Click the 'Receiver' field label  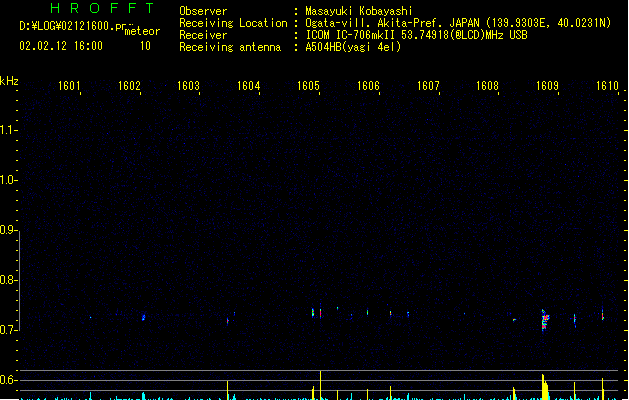coord(203,35)
